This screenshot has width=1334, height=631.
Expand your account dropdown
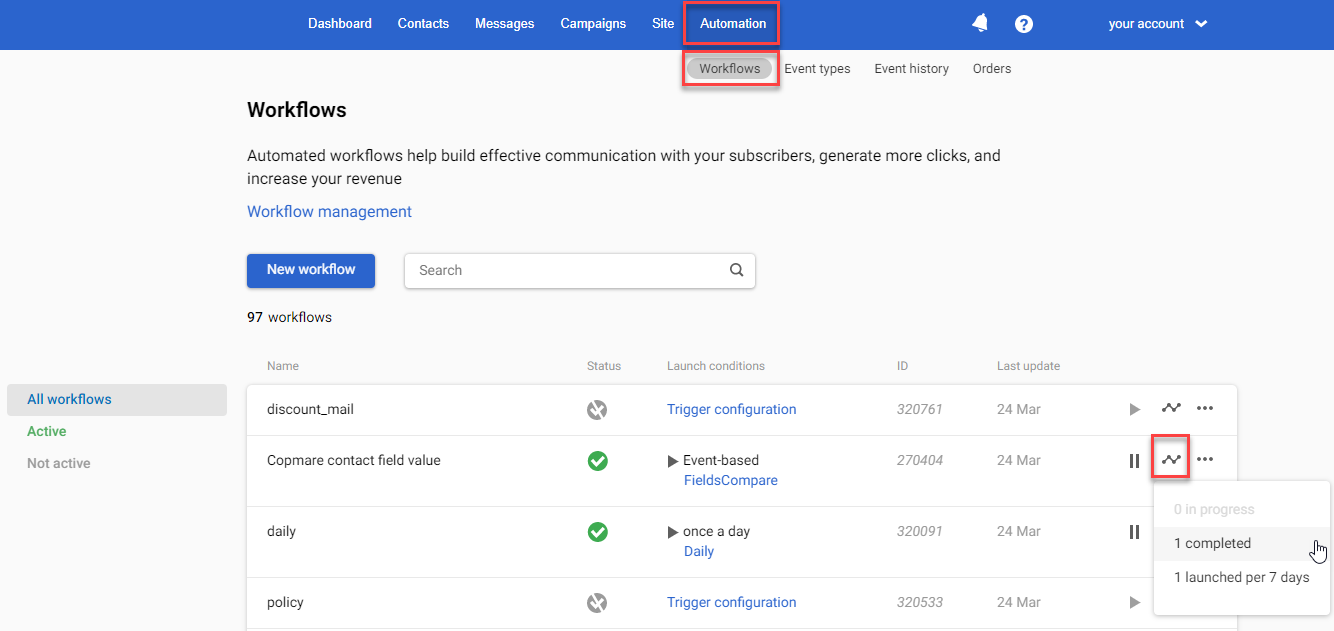coord(1158,24)
